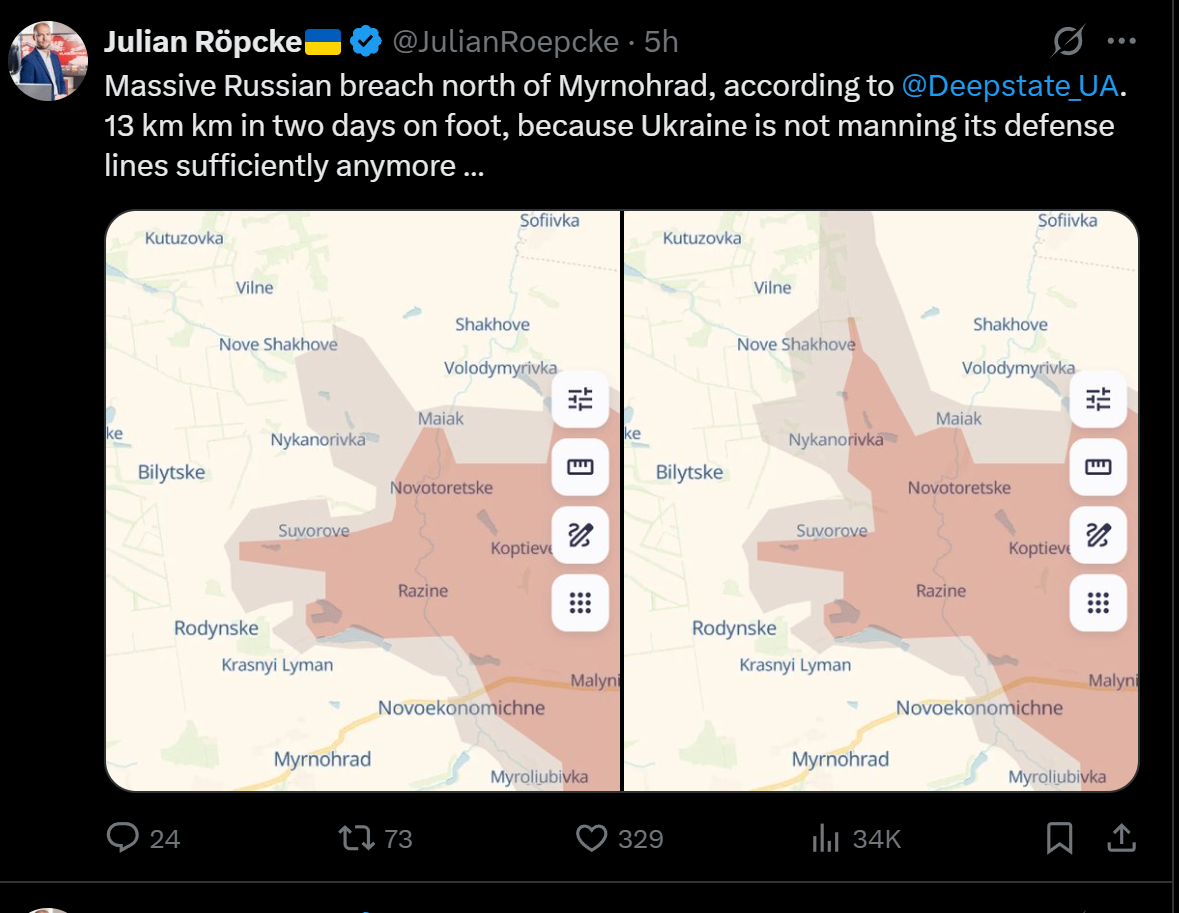
Task: Repost the tweet with 73 reposts
Action: (x=375, y=838)
